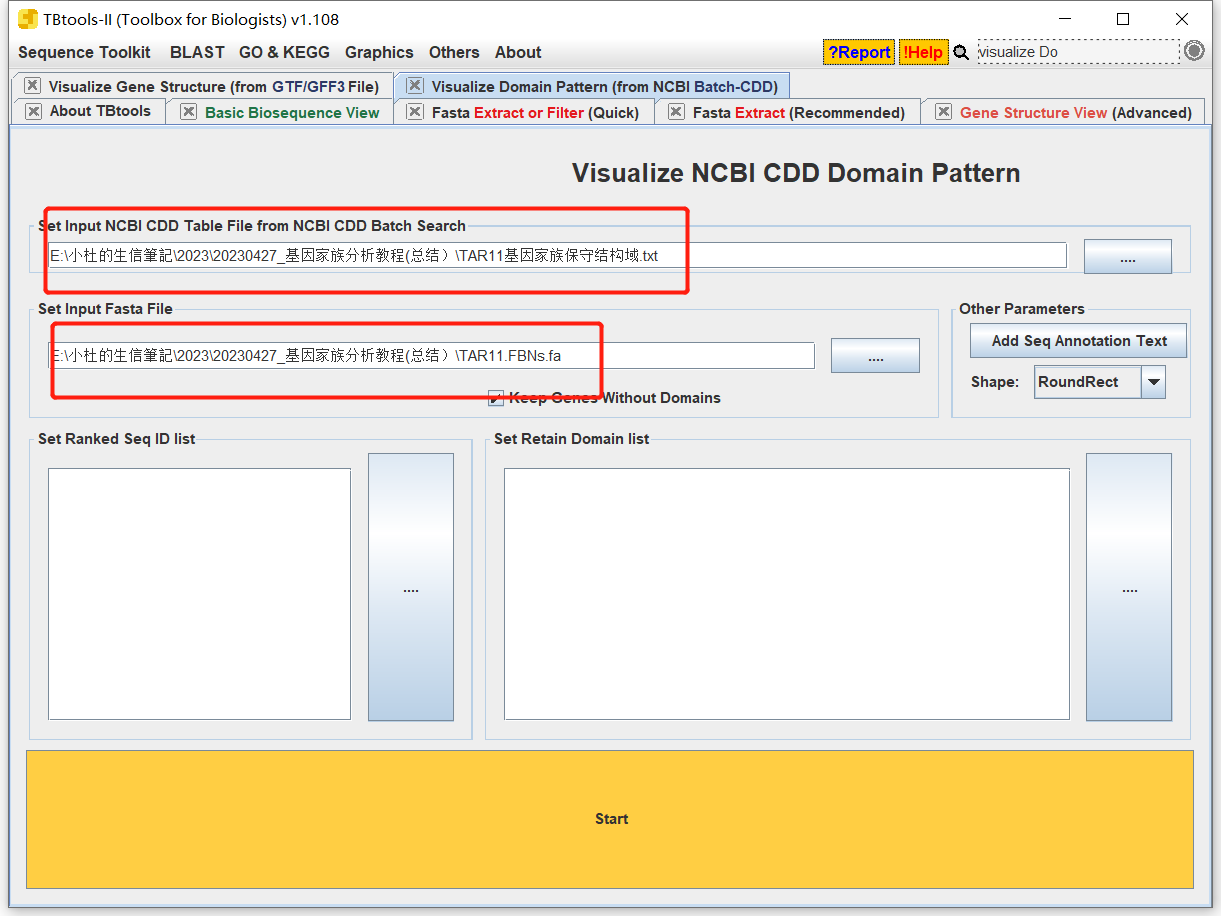Image resolution: width=1221 pixels, height=916 pixels.
Task: Click the NCBI CDD table file path field
Action: [558, 255]
